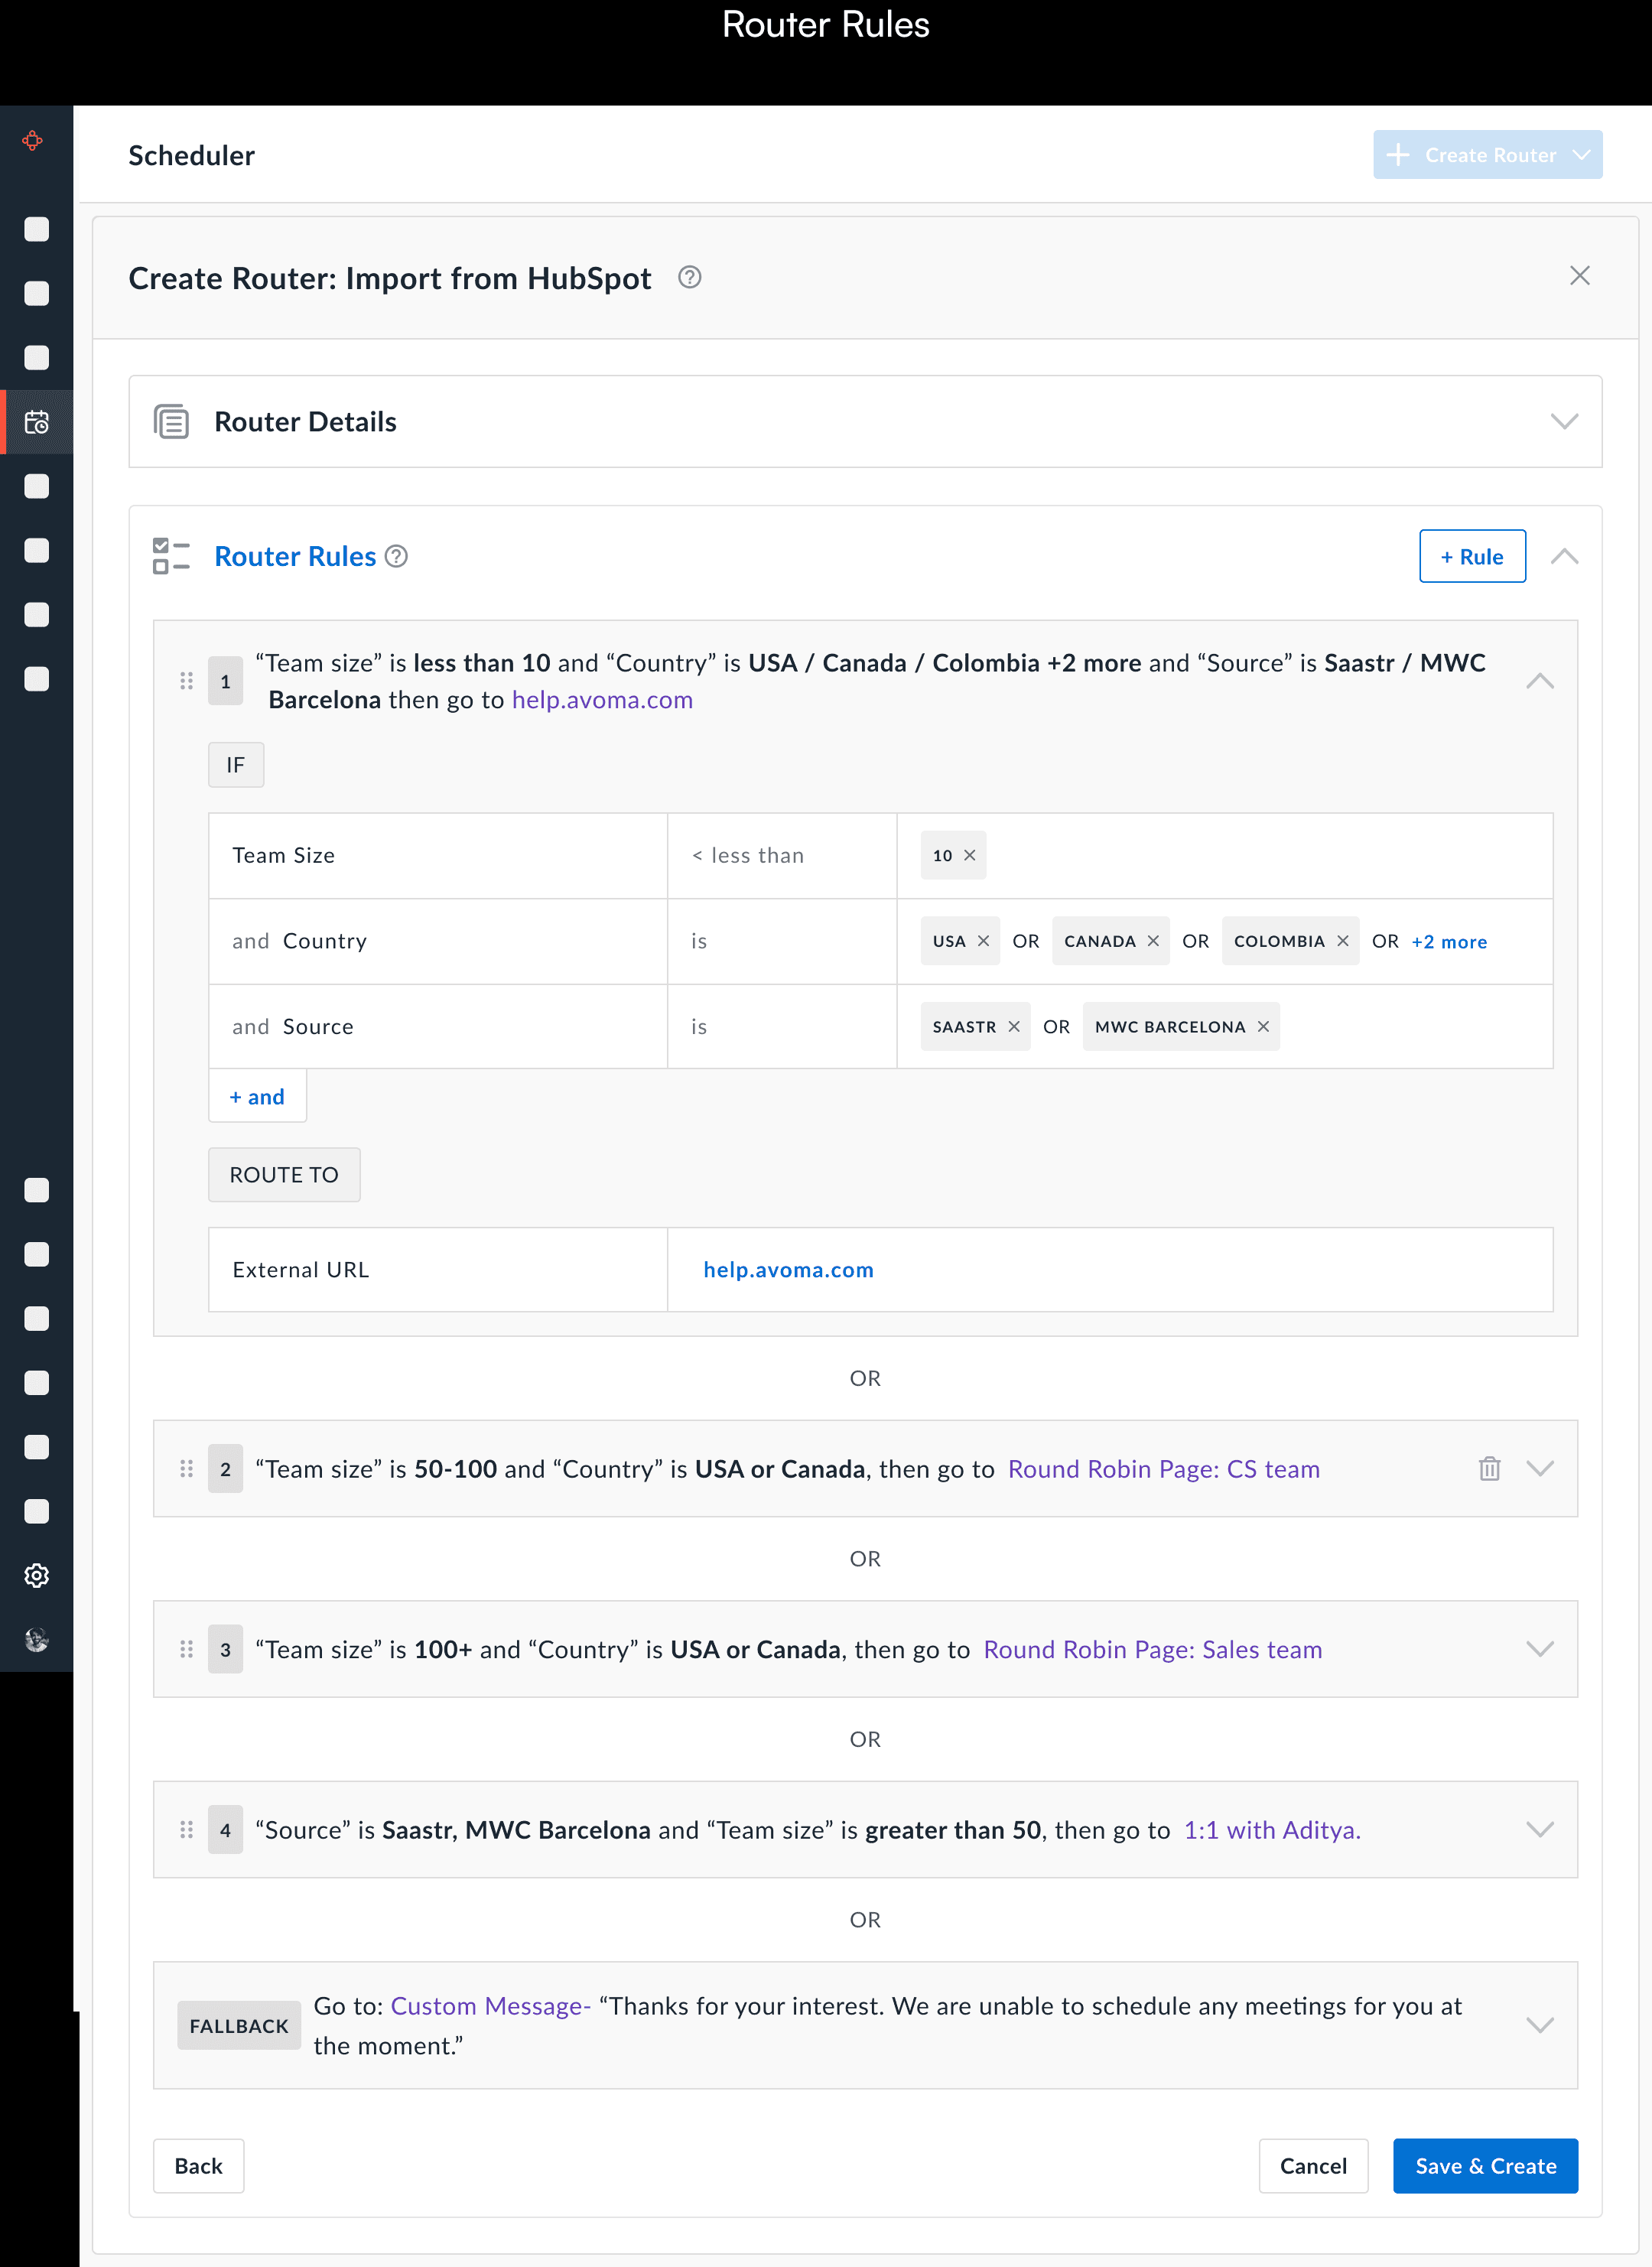The image size is (1652, 2267).
Task: Open the Create Router dropdown button
Action: (x=1581, y=155)
